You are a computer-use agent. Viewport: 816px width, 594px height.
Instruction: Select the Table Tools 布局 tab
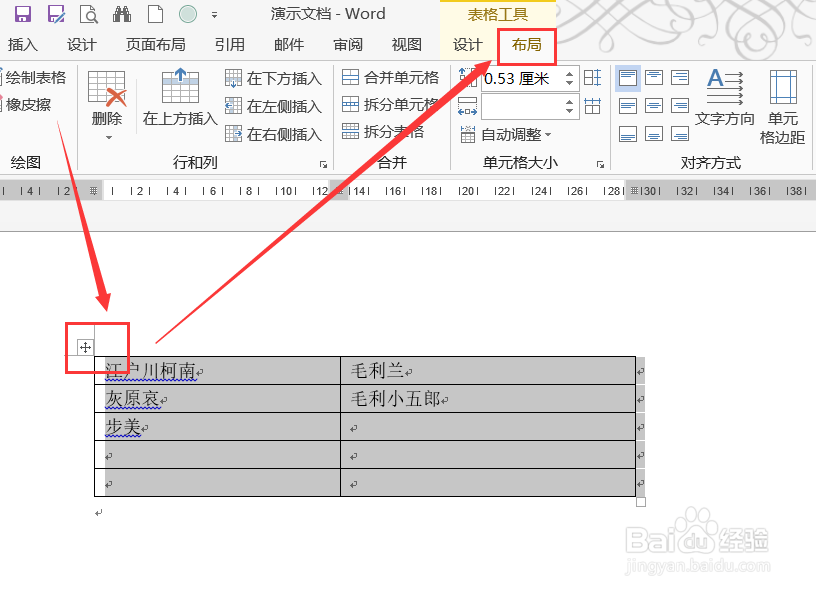pyautogui.click(x=527, y=45)
